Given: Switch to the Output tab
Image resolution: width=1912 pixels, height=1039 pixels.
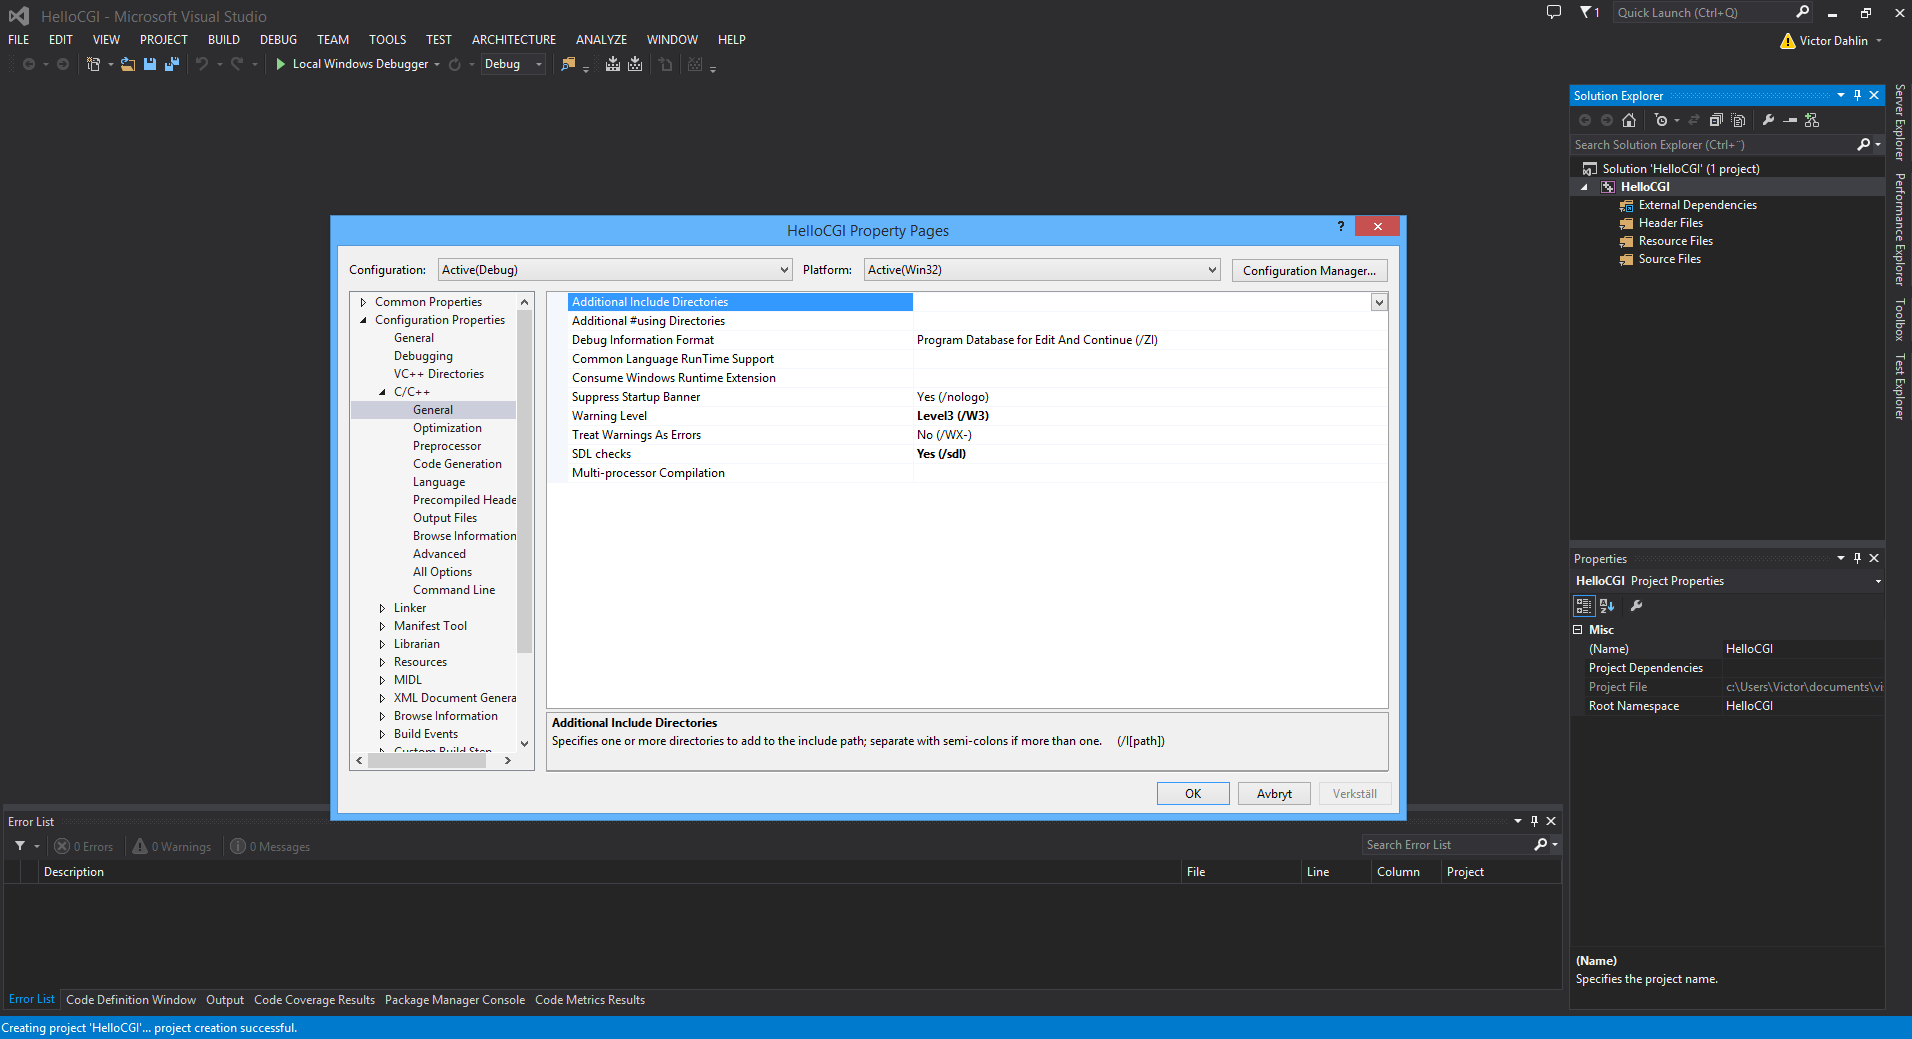Looking at the screenshot, I should (x=225, y=1000).
